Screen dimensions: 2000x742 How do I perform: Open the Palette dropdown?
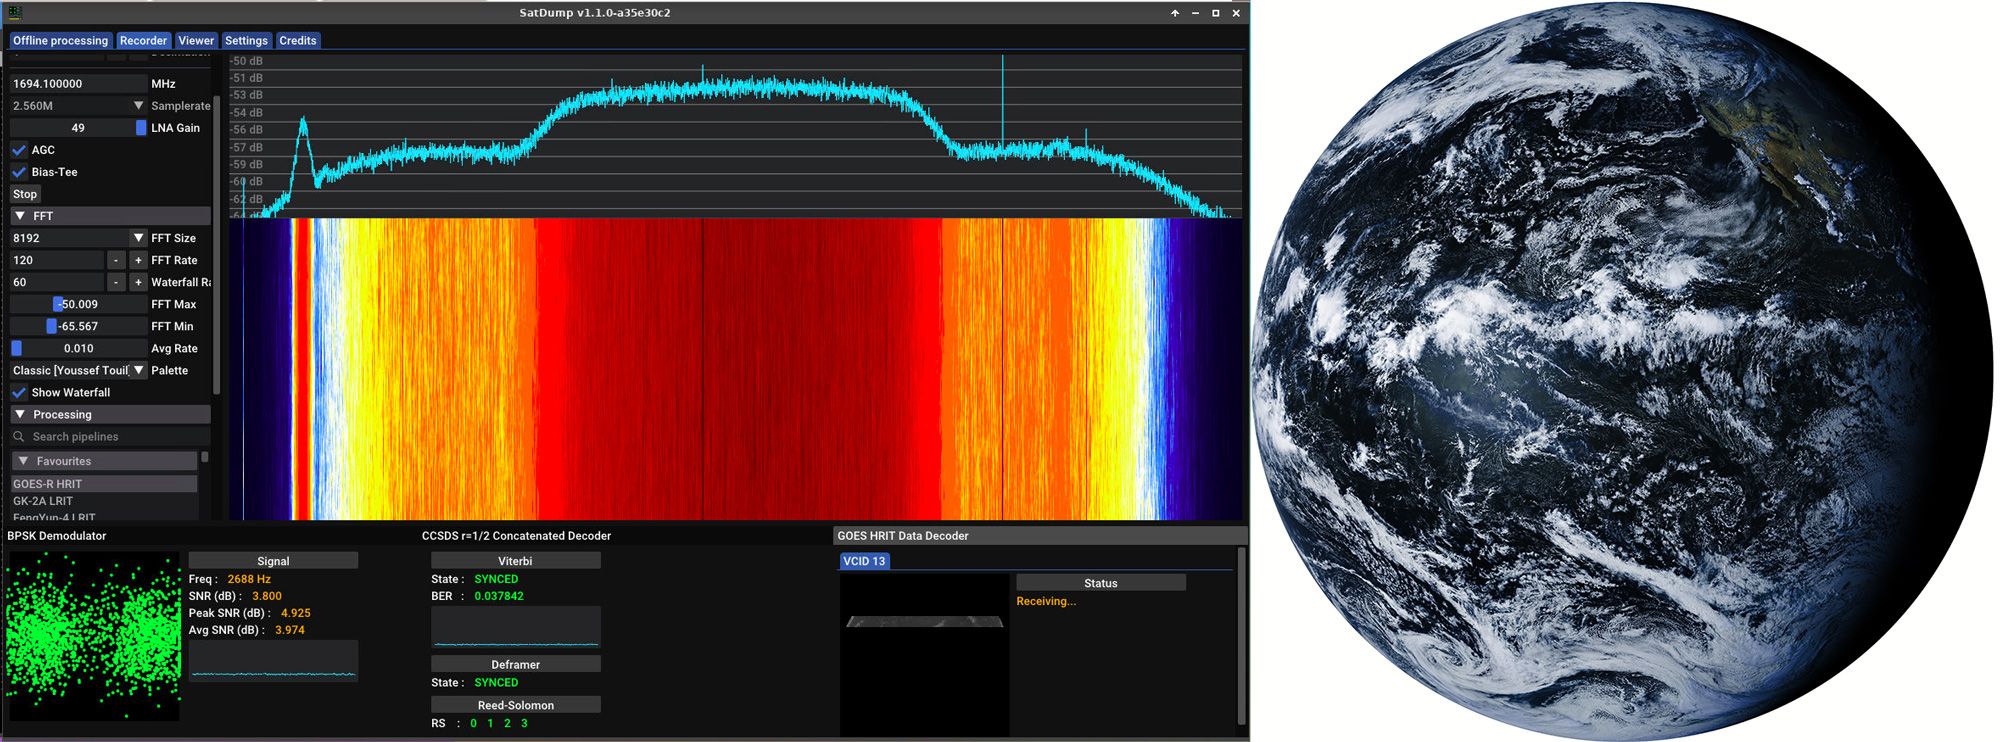[x=138, y=370]
